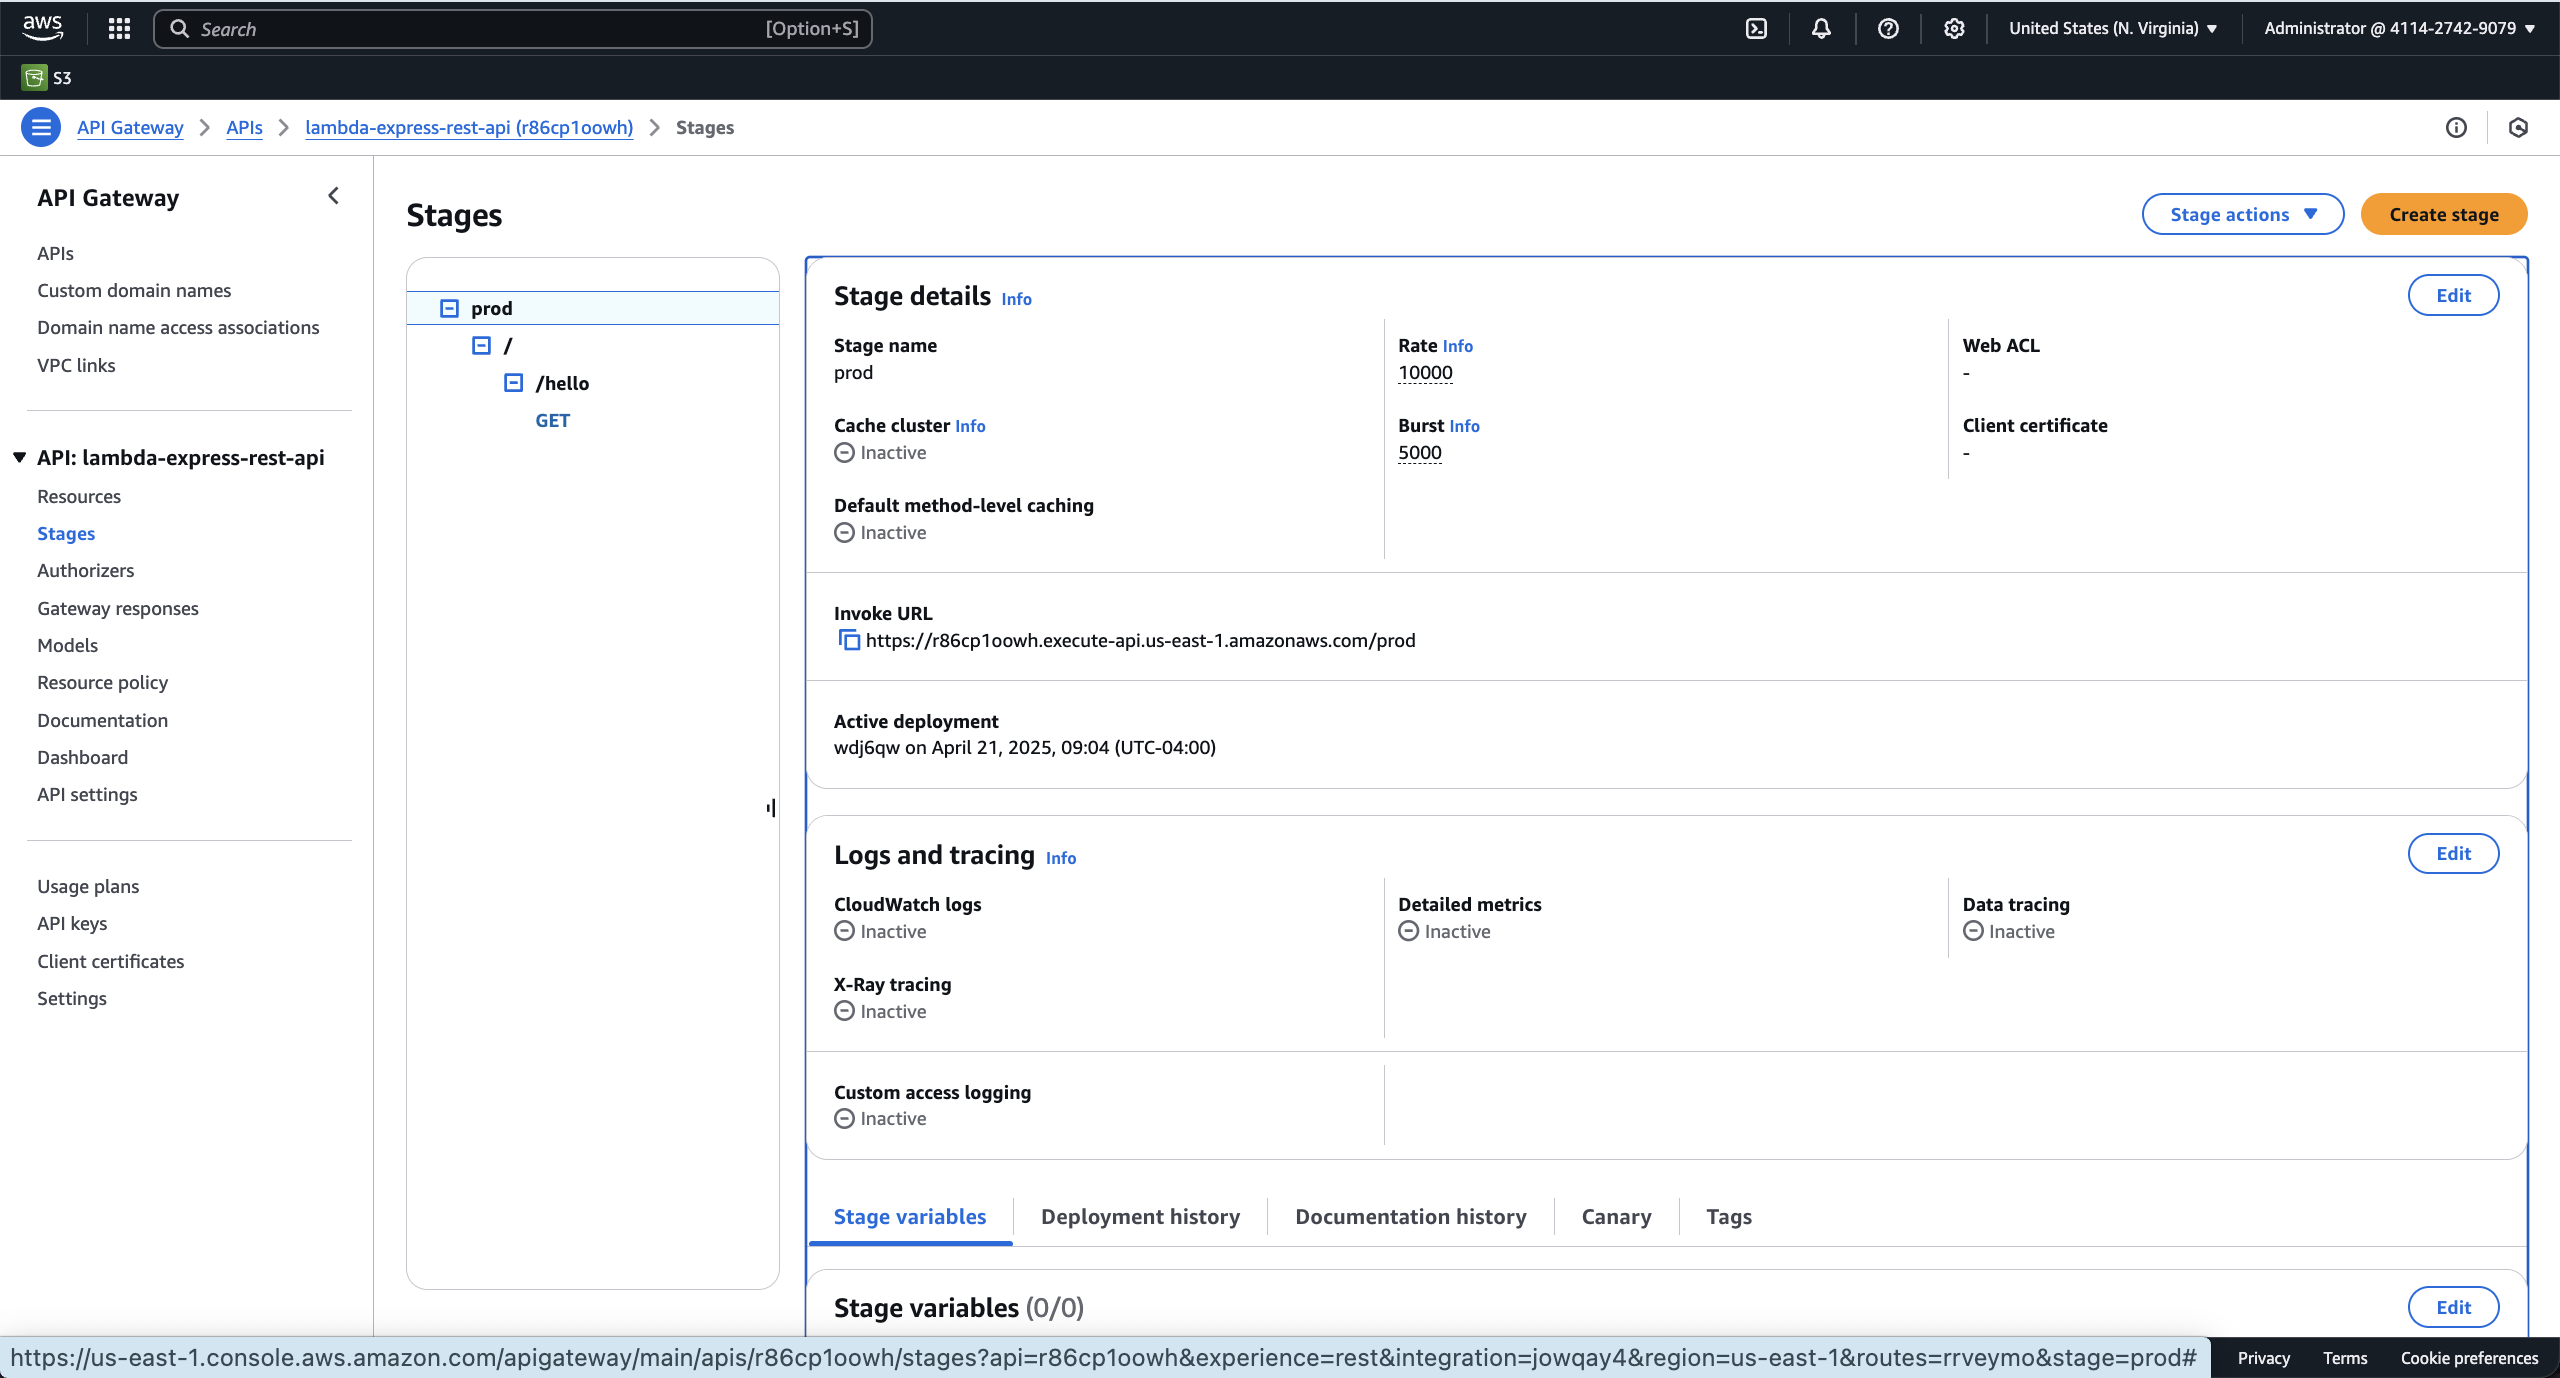
Task: Click the help question mark icon
Action: (1887, 28)
